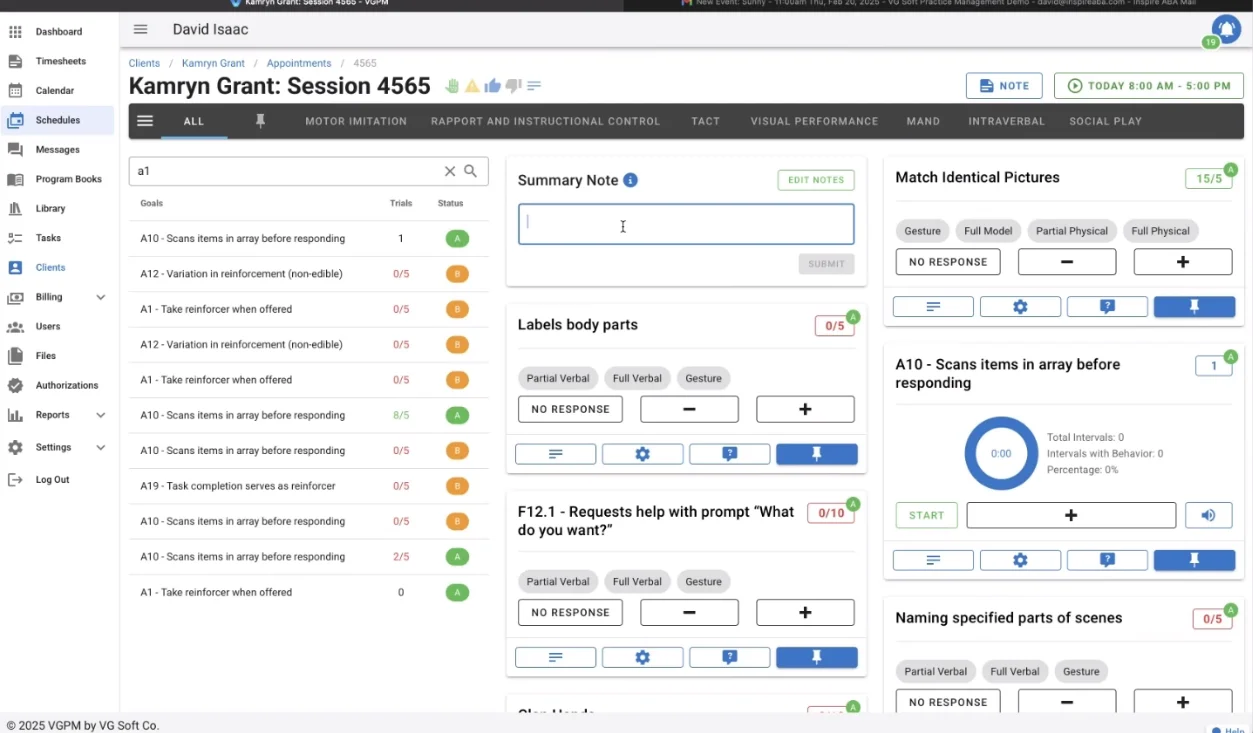Click the Appointments breadcrumb link
This screenshot has height=733, width=1253.
299,63
